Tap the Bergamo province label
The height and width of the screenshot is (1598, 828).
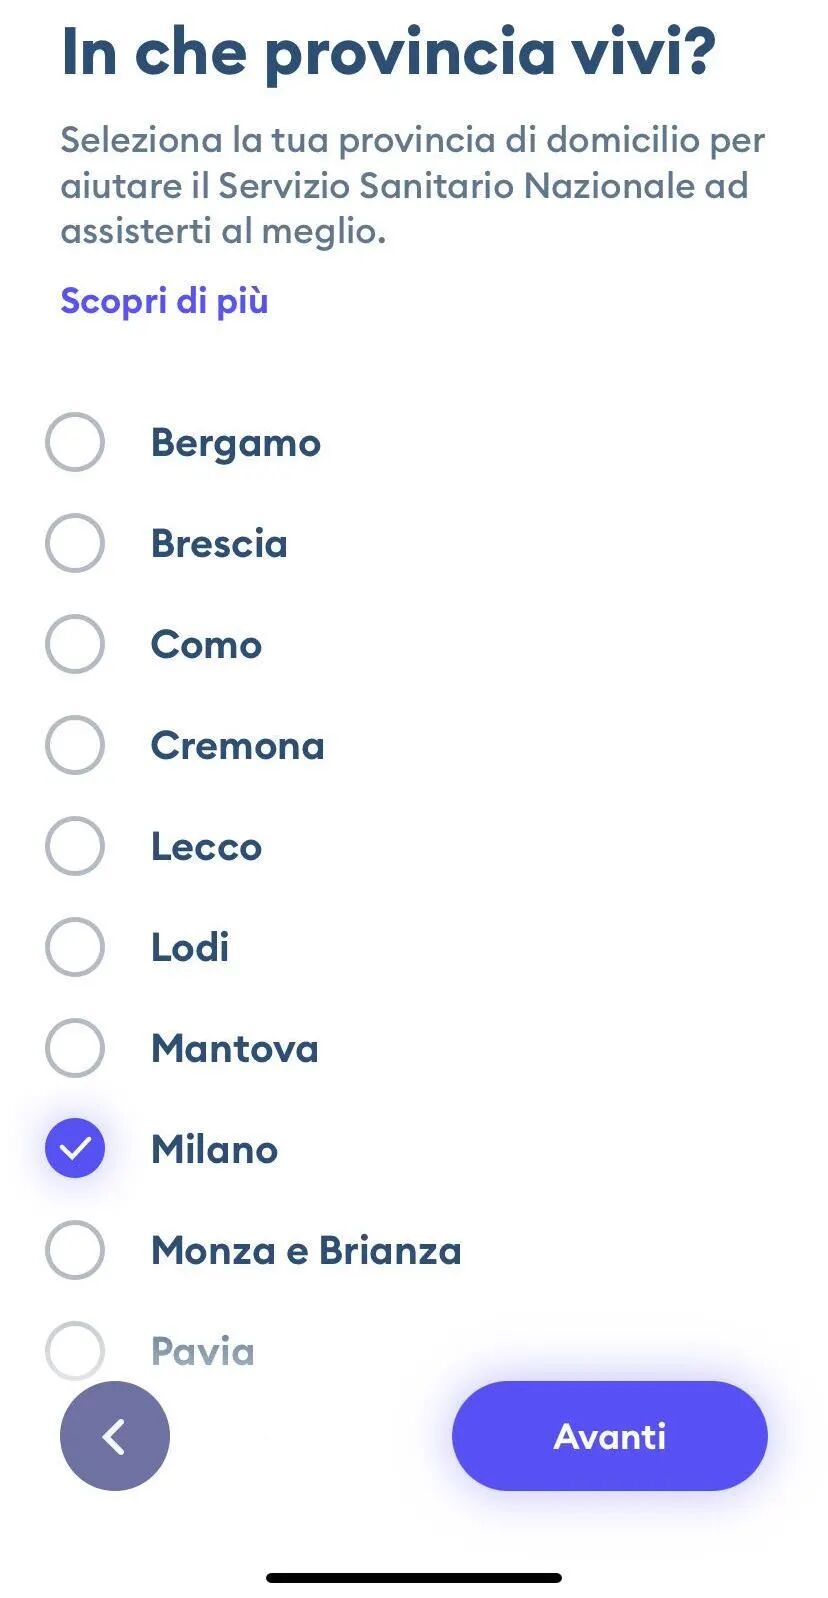pyautogui.click(x=236, y=443)
